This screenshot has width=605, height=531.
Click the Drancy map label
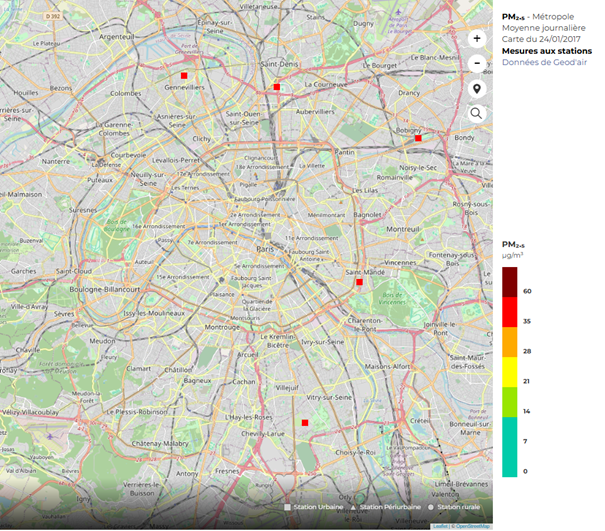(409, 93)
